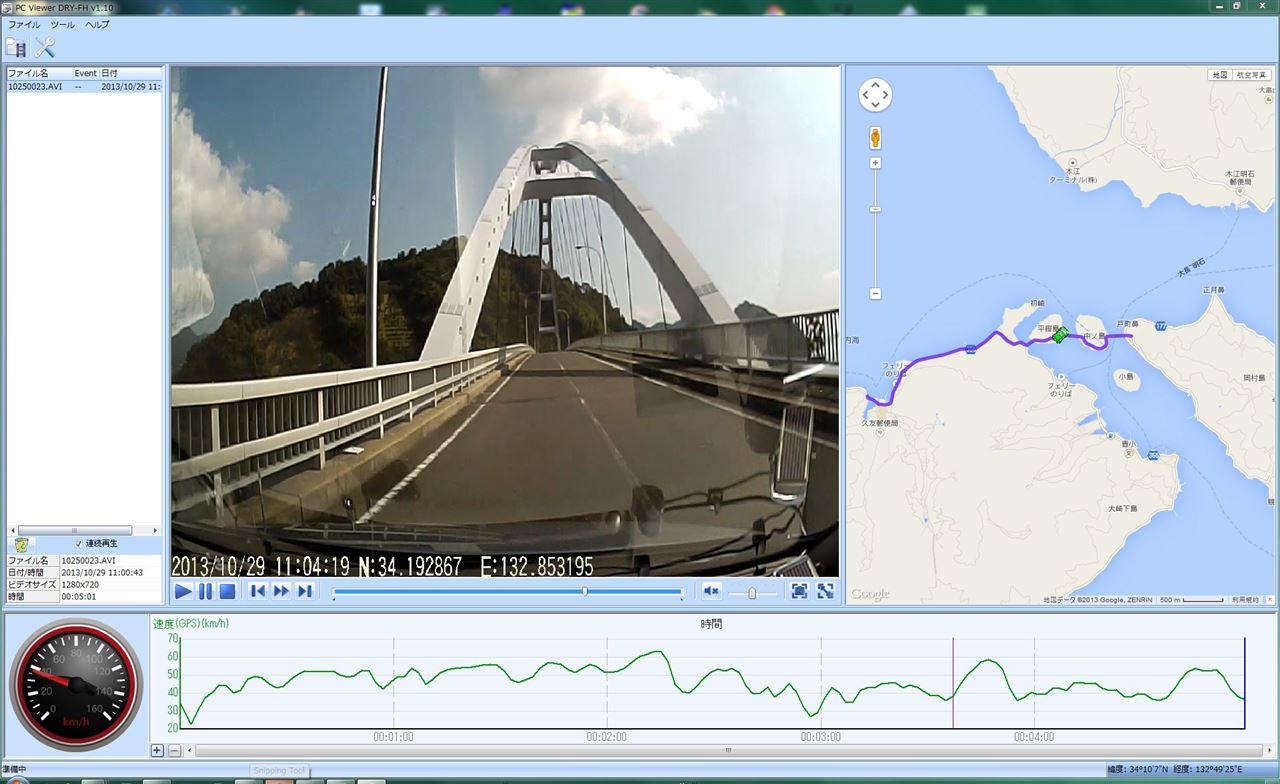Pause the dashcam video
The image size is (1280, 784).
(x=205, y=591)
